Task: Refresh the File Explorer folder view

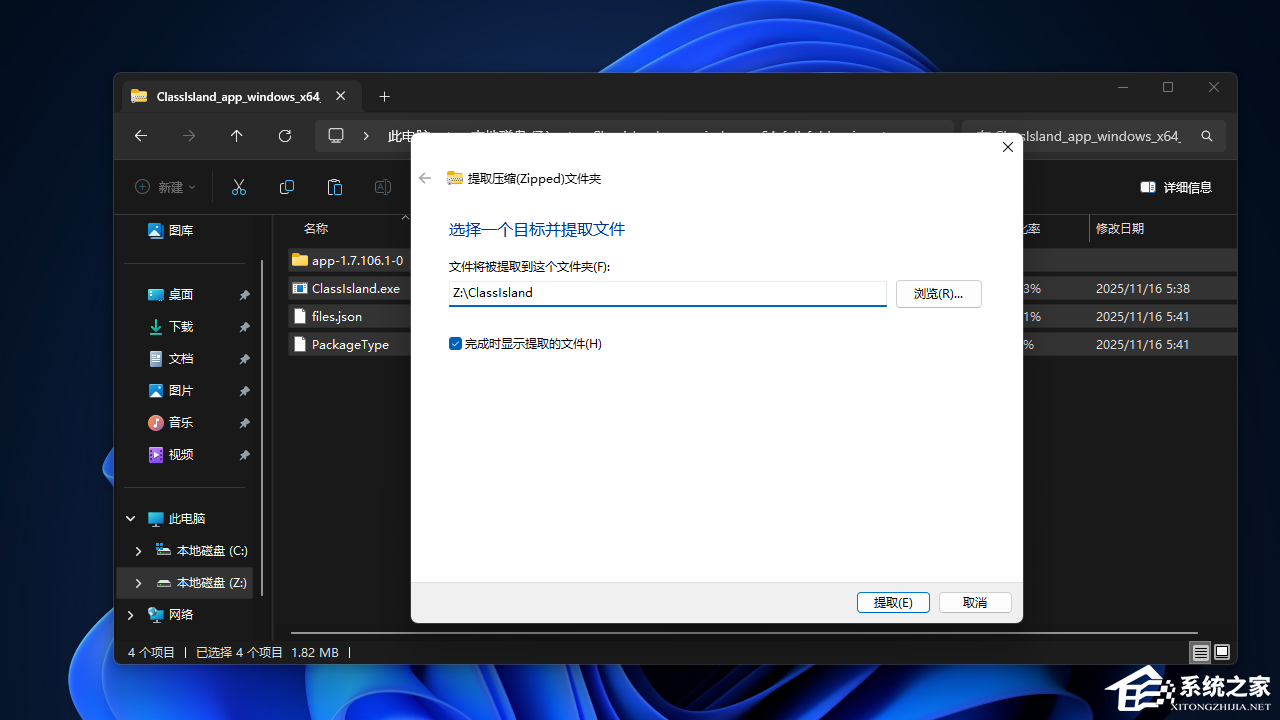Action: [285, 136]
